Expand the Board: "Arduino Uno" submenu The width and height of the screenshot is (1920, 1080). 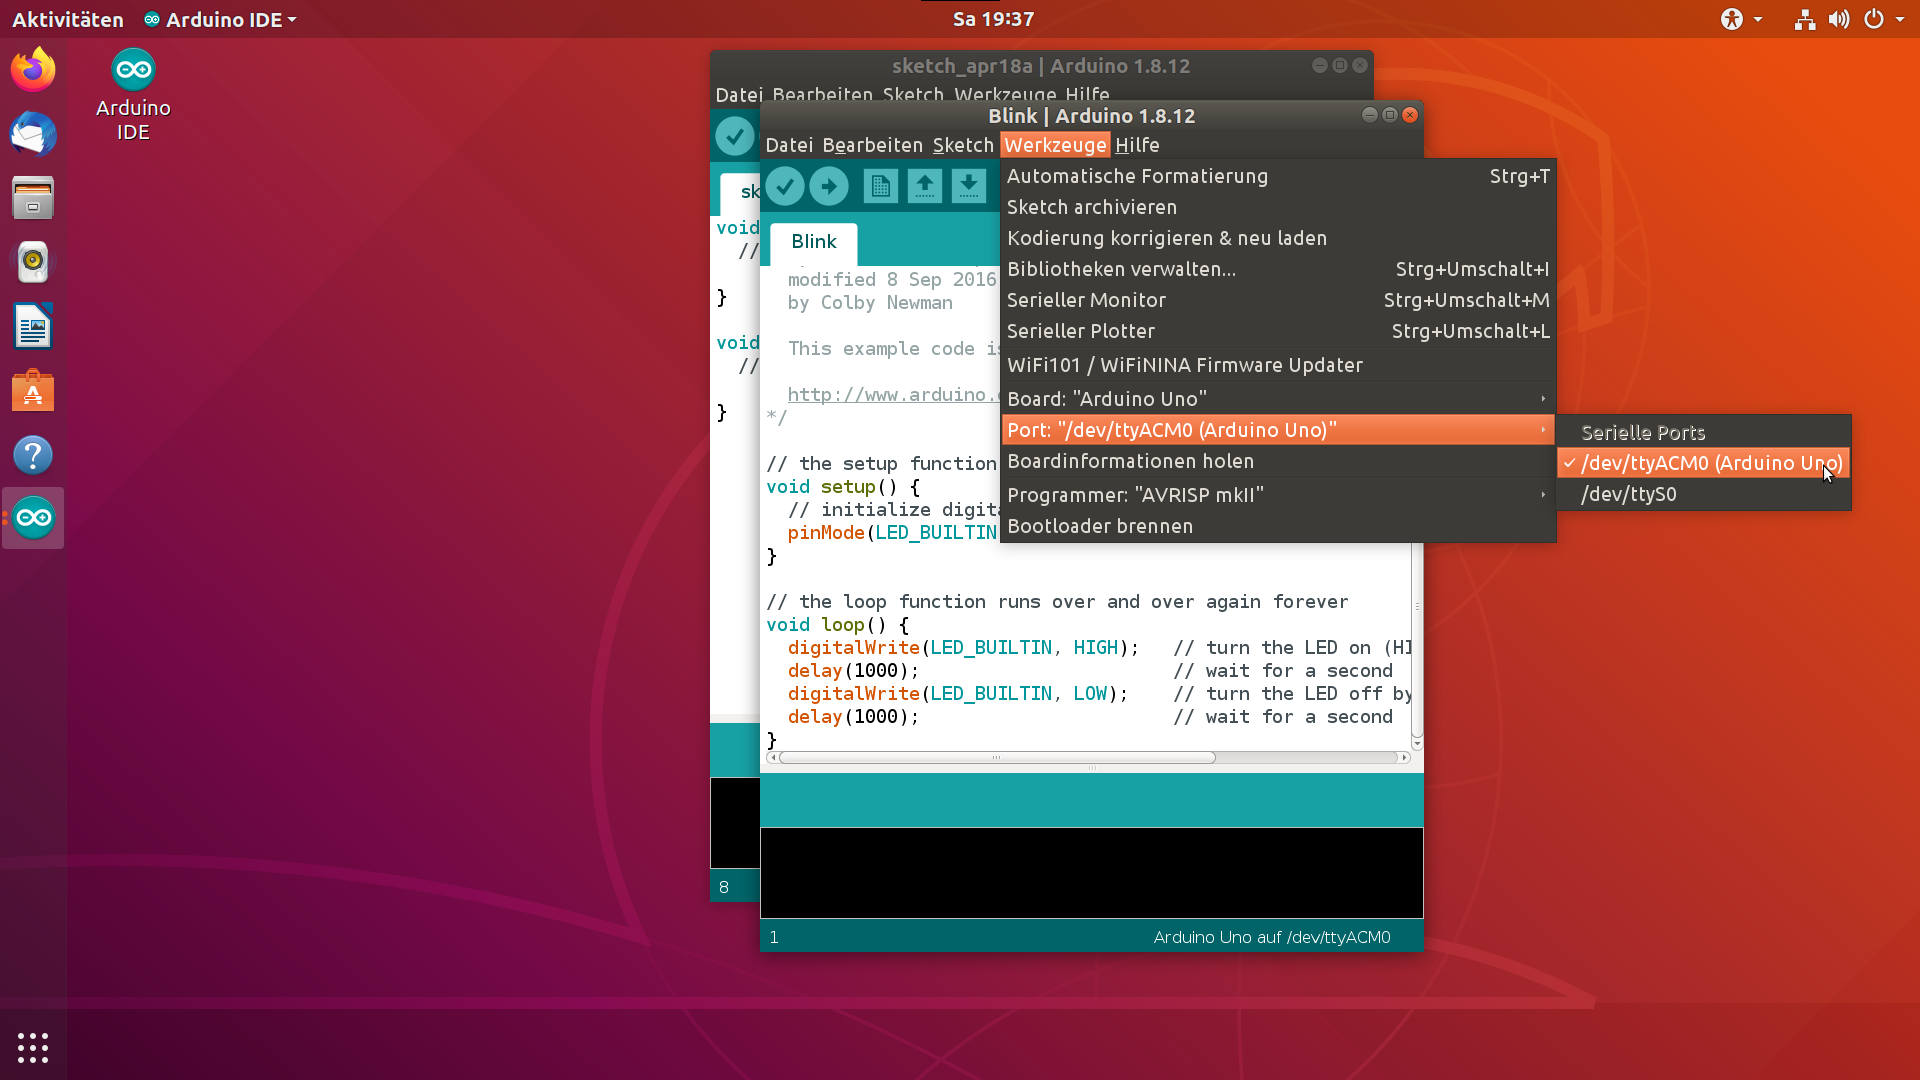[1278, 399]
